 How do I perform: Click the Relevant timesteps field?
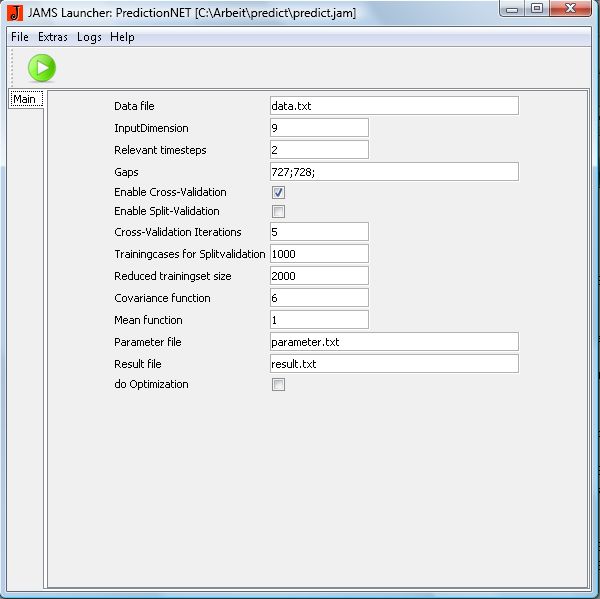[x=319, y=150]
